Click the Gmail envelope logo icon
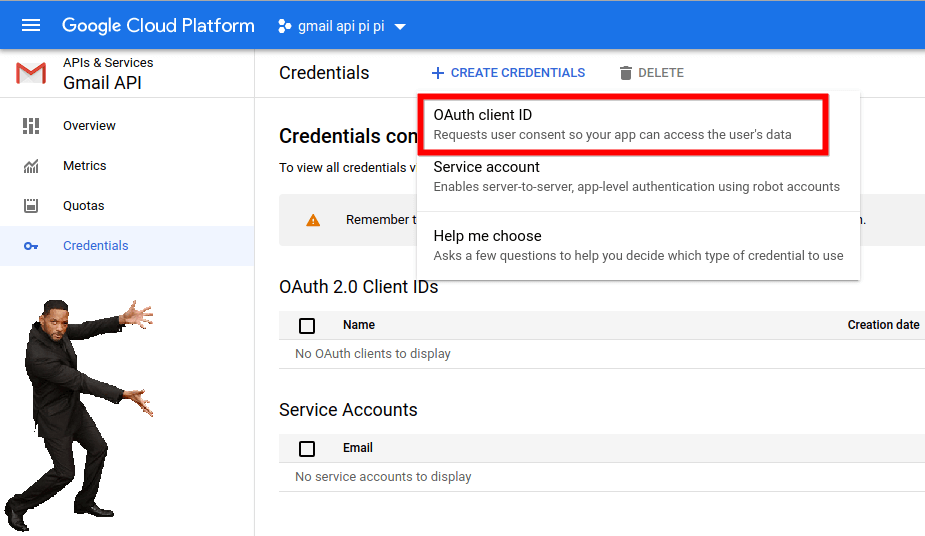The image size is (925, 536). point(31,73)
